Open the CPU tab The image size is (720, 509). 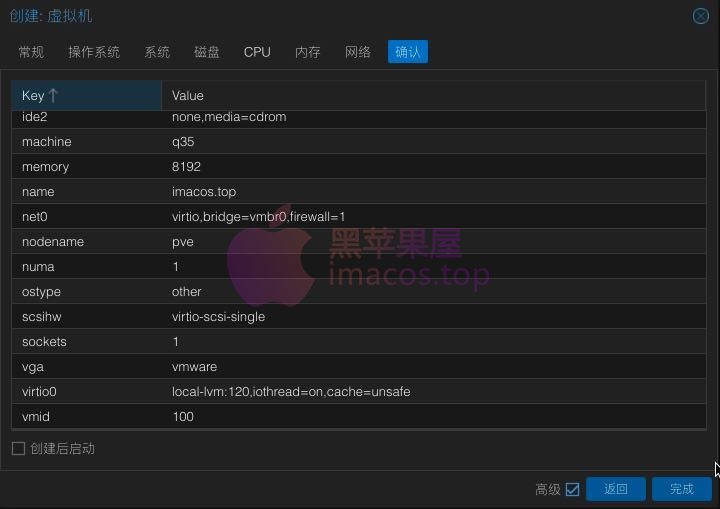click(257, 52)
